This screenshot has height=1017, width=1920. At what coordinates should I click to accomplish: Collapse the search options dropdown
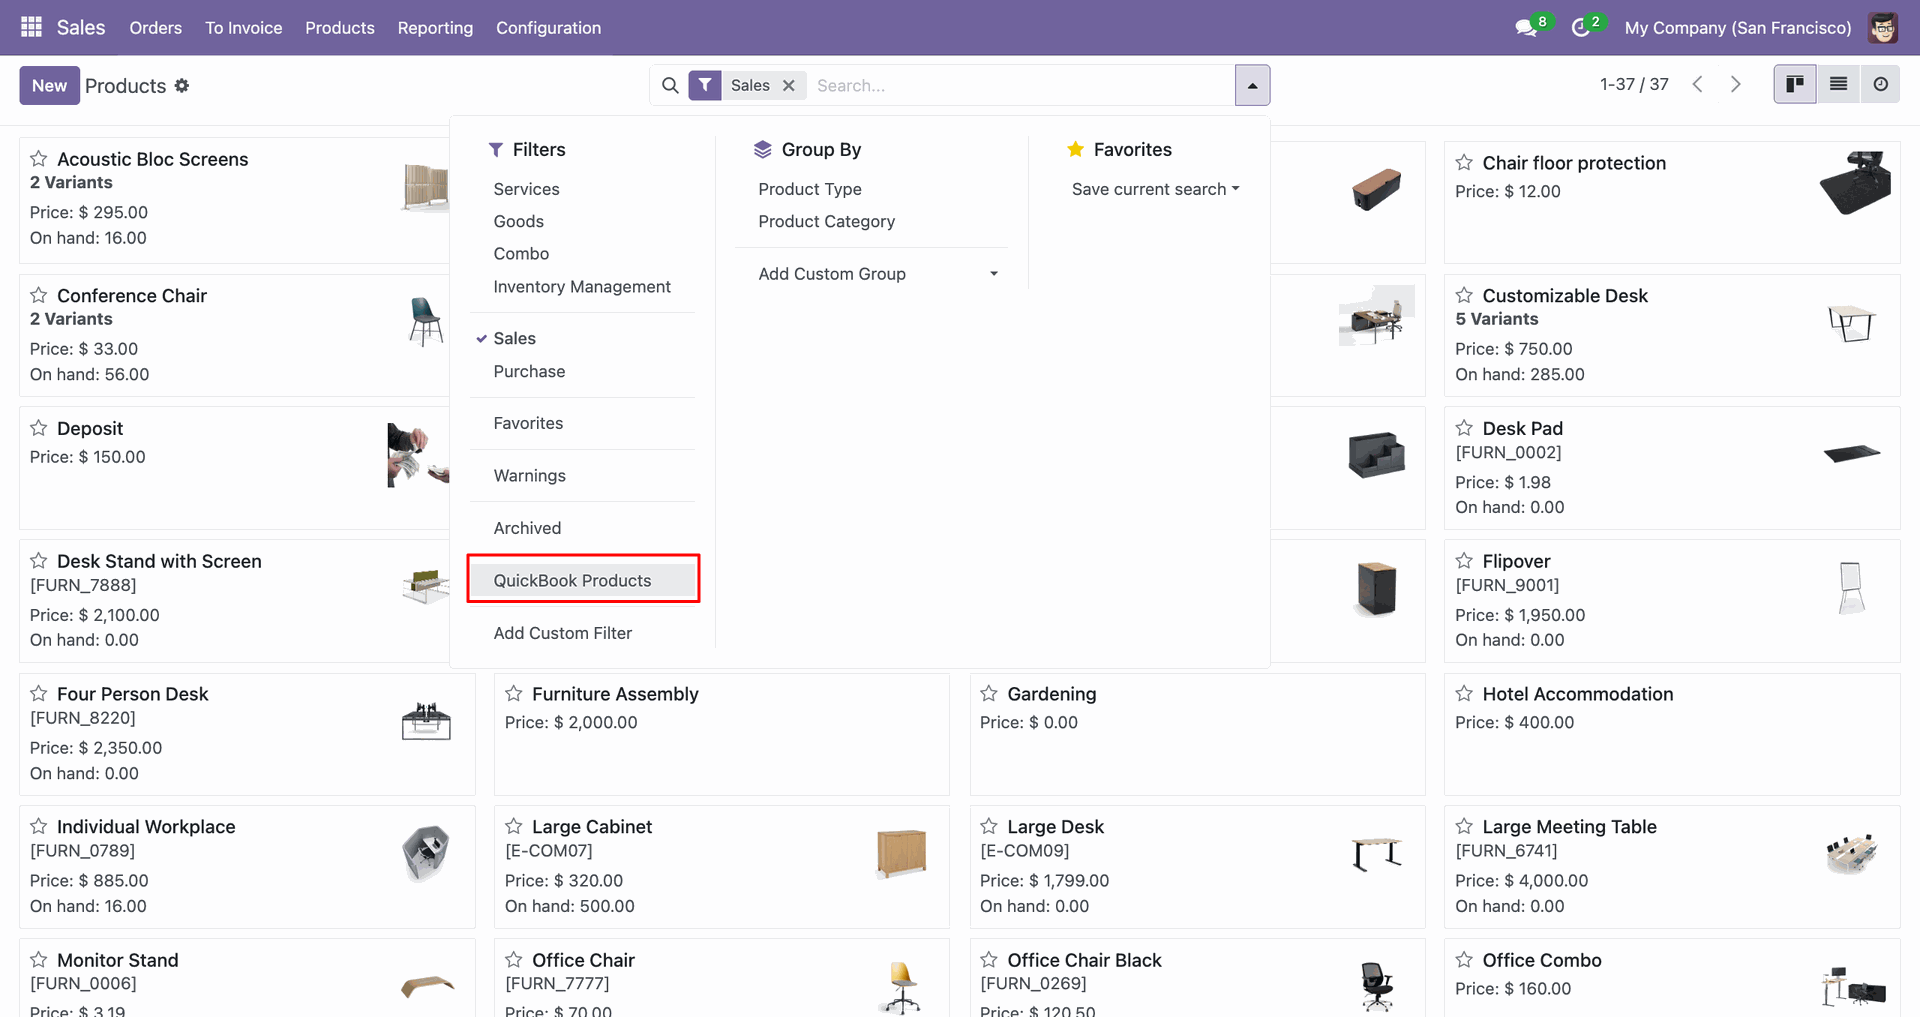[x=1252, y=86]
